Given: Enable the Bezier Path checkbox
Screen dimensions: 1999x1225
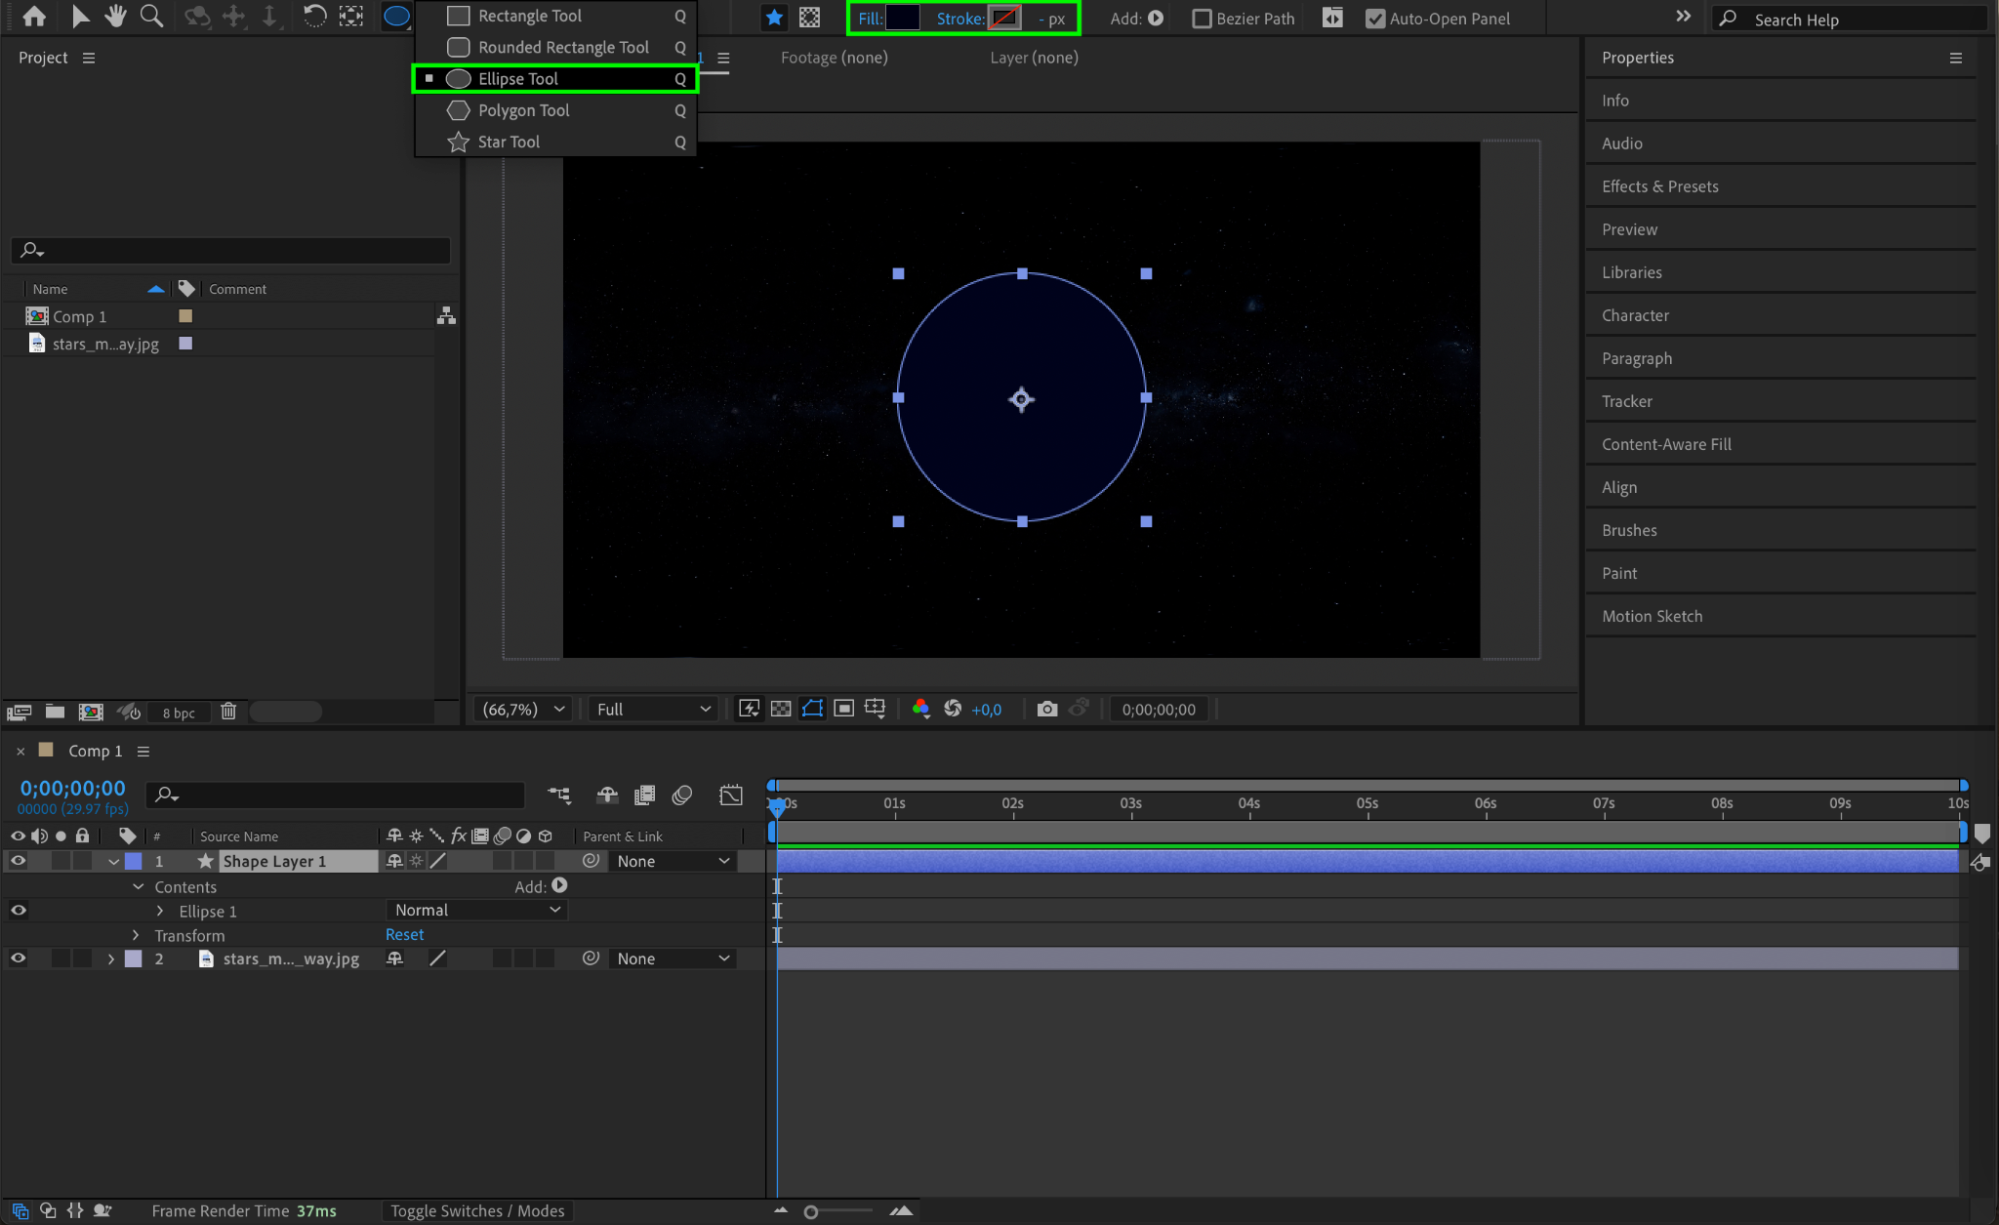Looking at the screenshot, I should [x=1202, y=18].
